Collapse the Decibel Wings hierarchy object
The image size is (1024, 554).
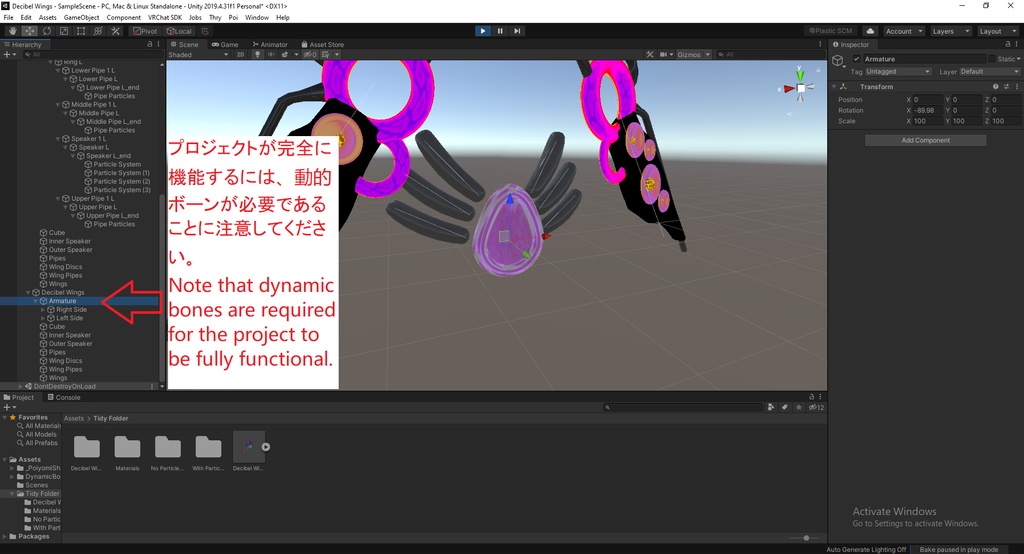28,293
